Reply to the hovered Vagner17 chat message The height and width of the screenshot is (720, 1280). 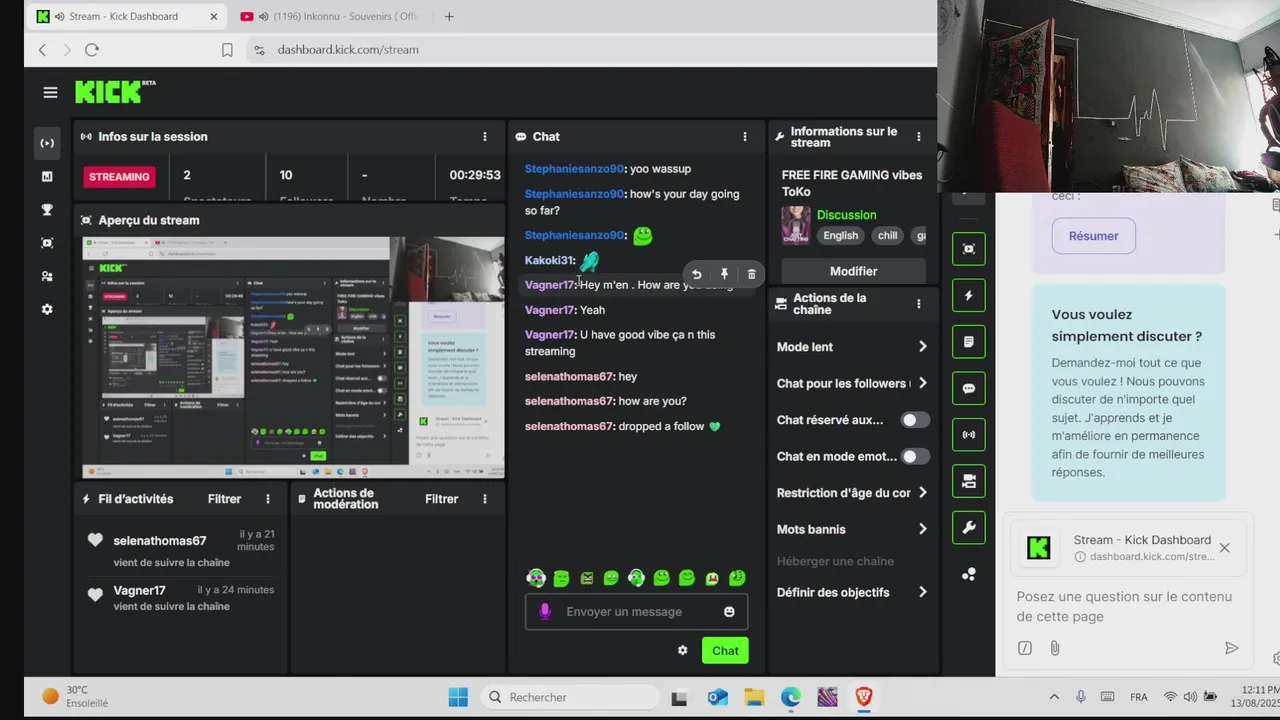click(697, 274)
